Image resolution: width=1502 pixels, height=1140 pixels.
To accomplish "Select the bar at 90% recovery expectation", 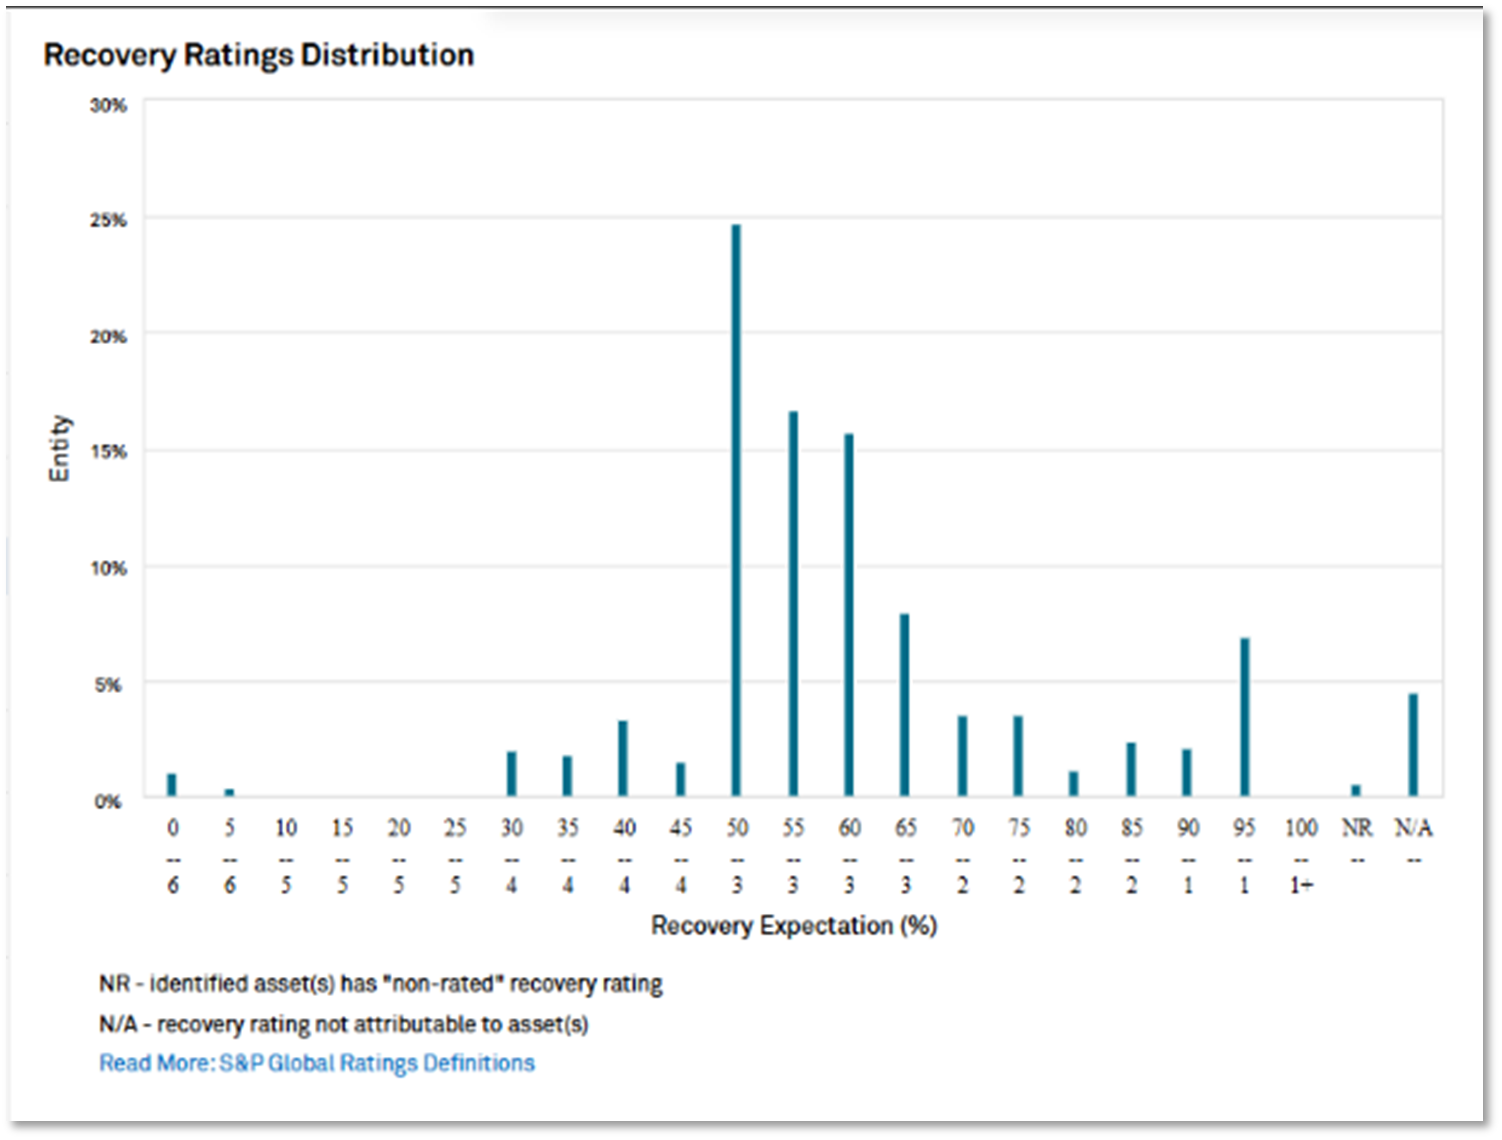I will (1187, 772).
